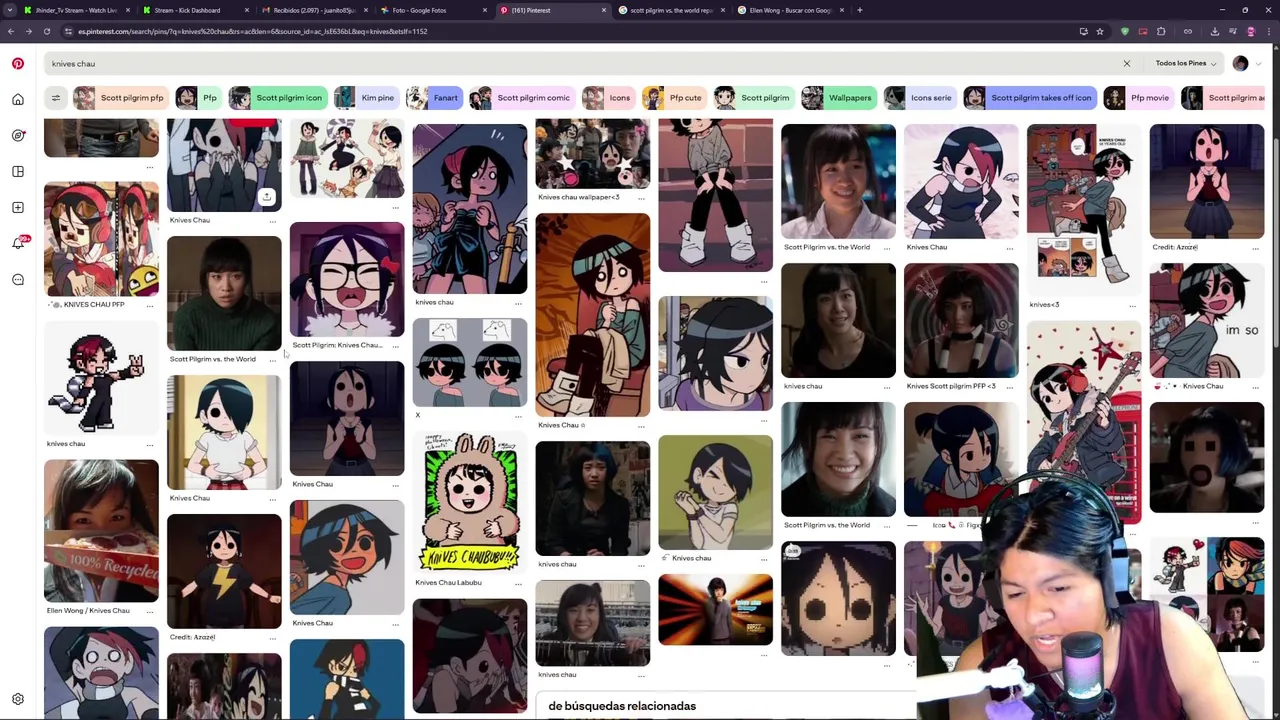The image size is (1280, 720).
Task: Click the browser profile avatar icon
Action: [1251, 31]
